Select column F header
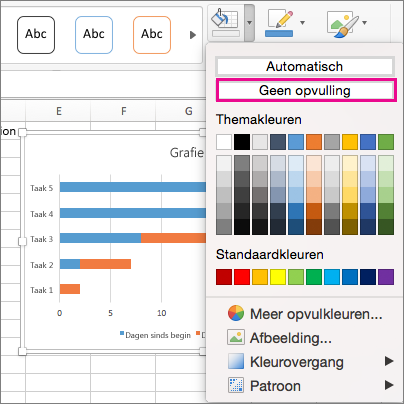 click(x=123, y=111)
